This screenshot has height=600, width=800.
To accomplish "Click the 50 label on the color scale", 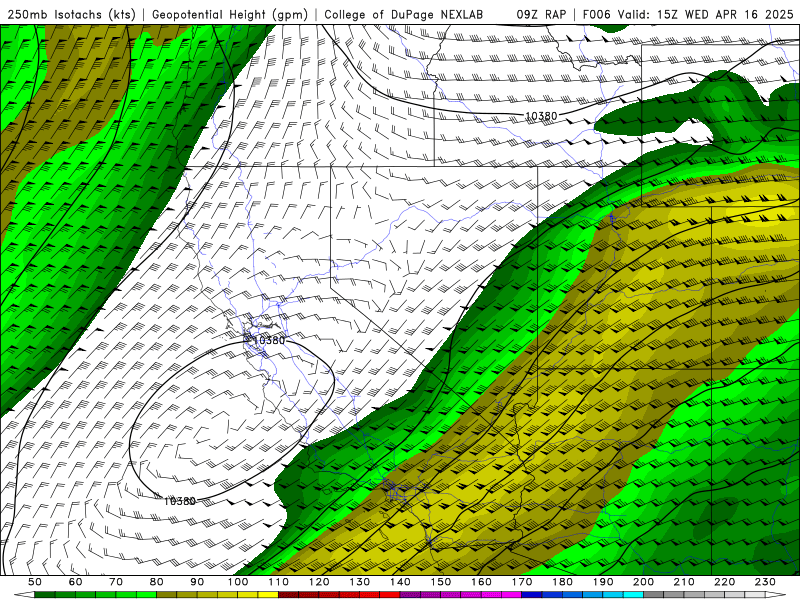I will coord(35,582).
